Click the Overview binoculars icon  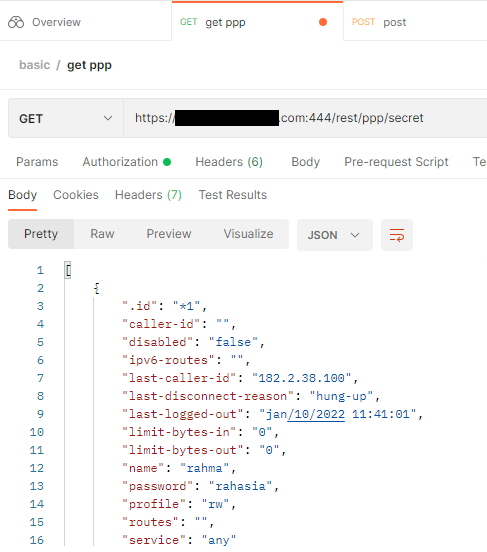[x=16, y=22]
